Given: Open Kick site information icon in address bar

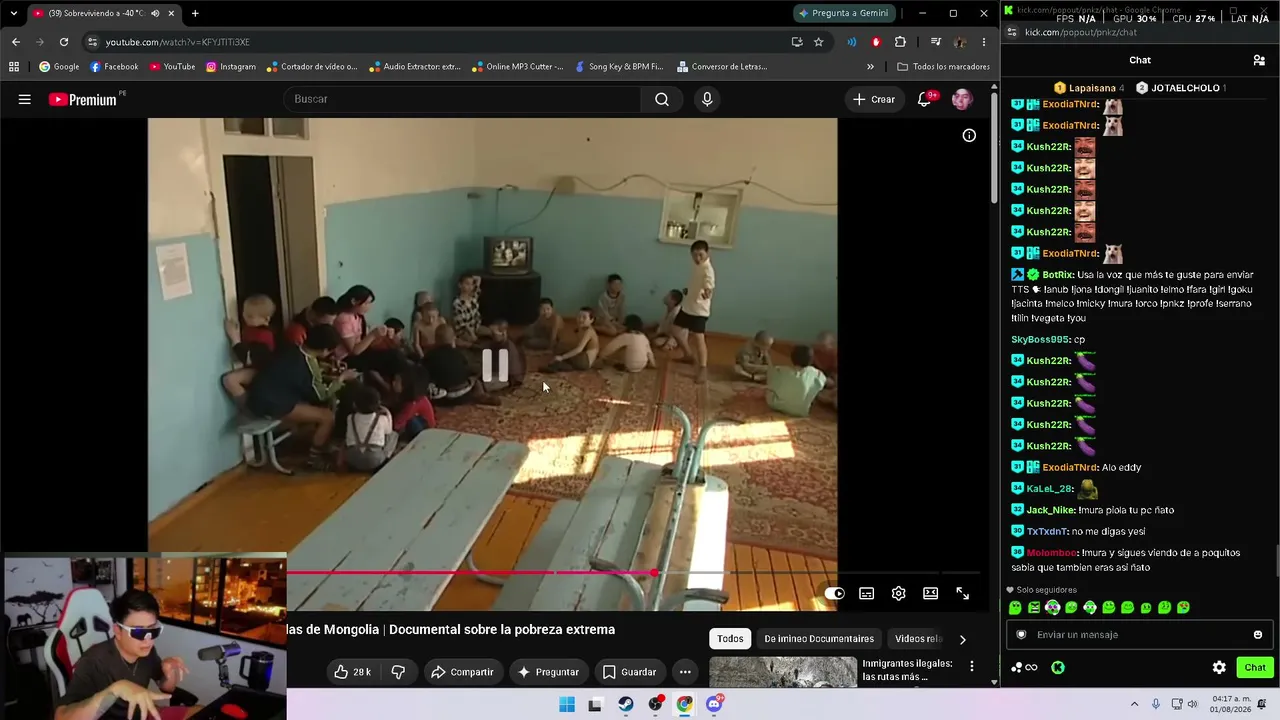Looking at the screenshot, I should (1012, 32).
